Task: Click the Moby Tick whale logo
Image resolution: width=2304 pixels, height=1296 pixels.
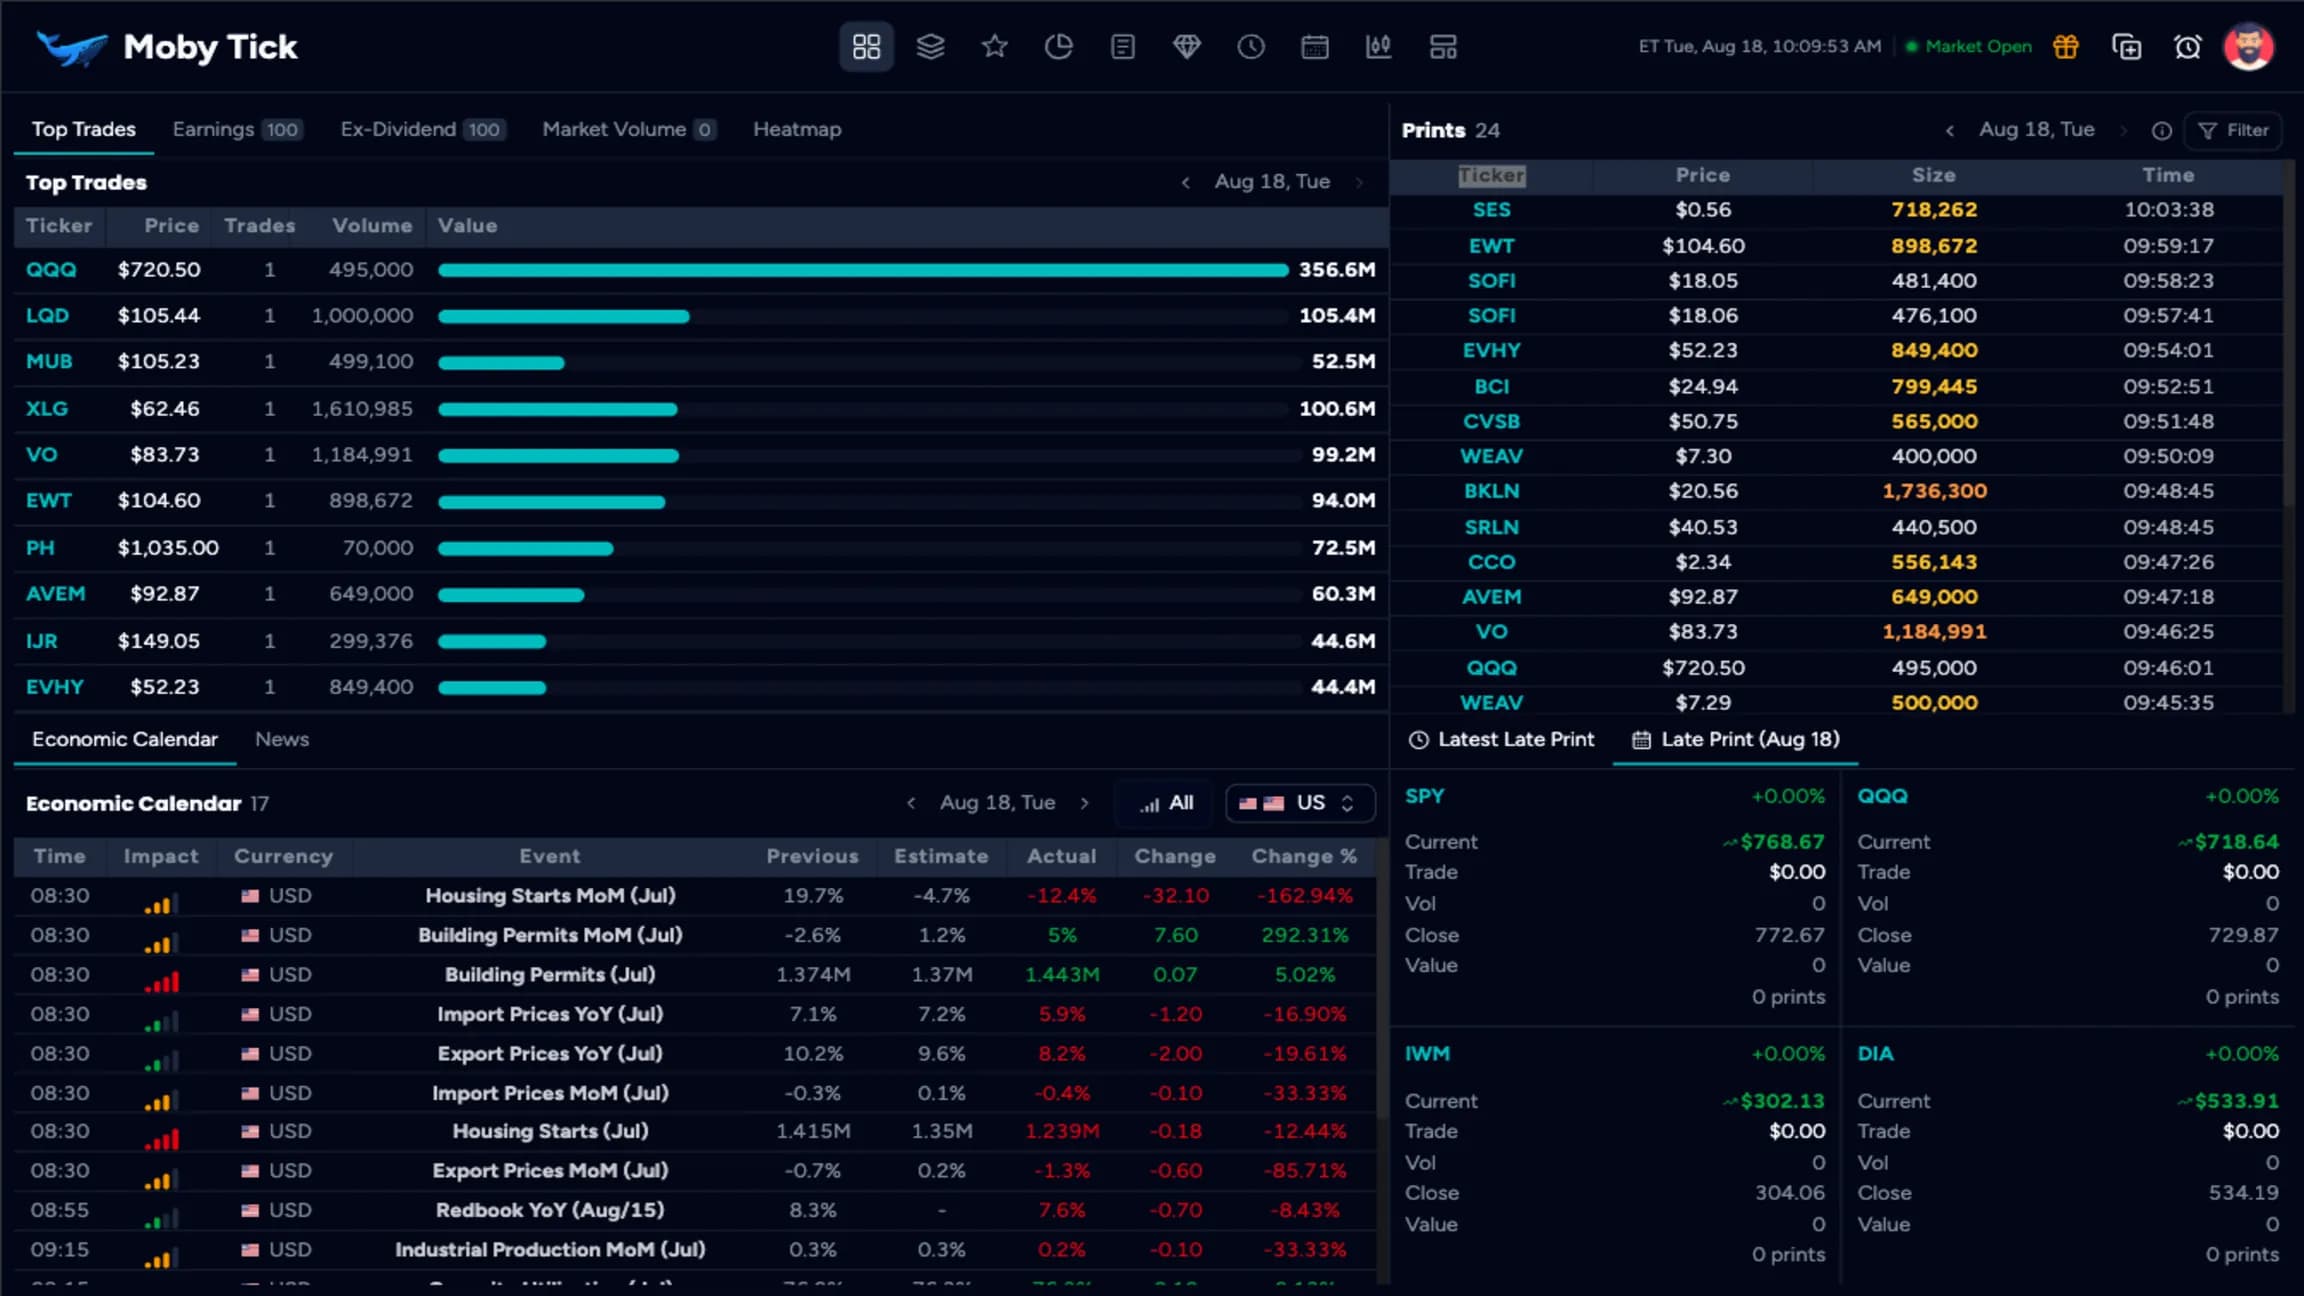Action: pos(71,47)
